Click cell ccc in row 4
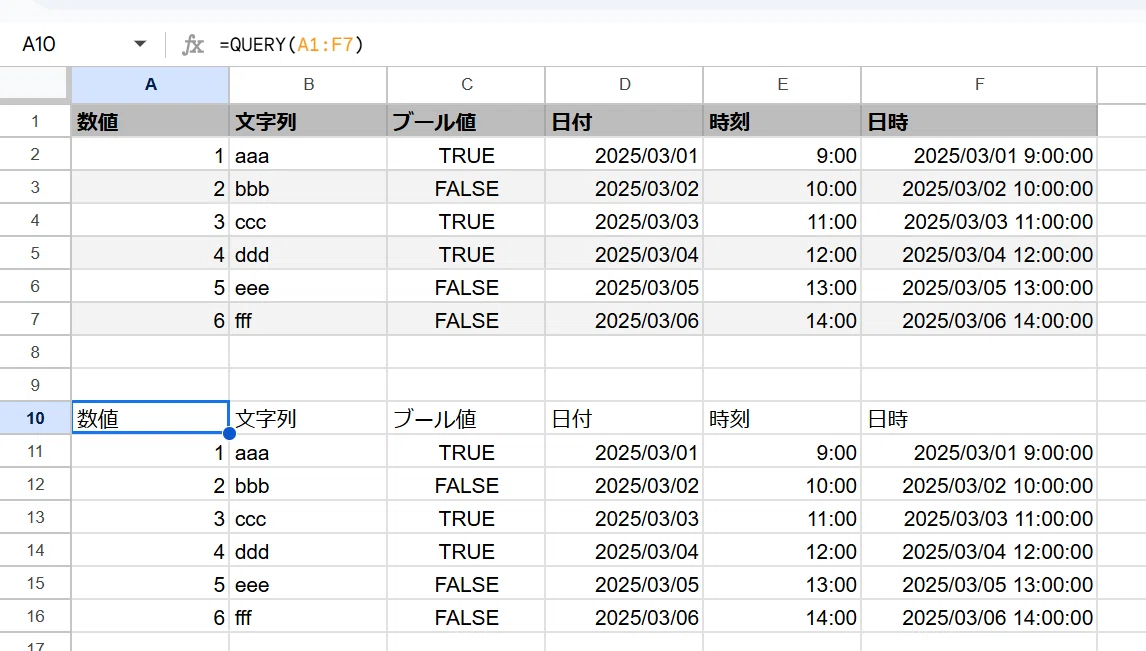1146x651 pixels. tap(308, 221)
